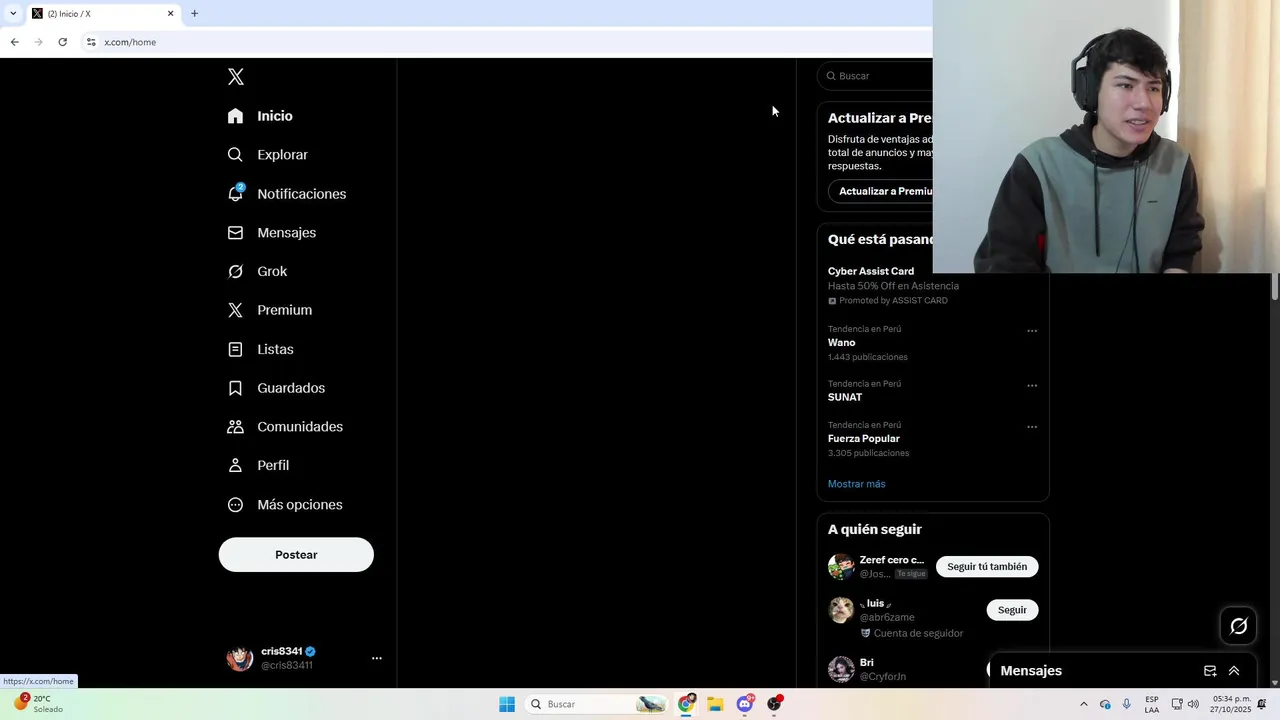Open Listas icon in sidebar
The width and height of the screenshot is (1280, 720).
[235, 349]
